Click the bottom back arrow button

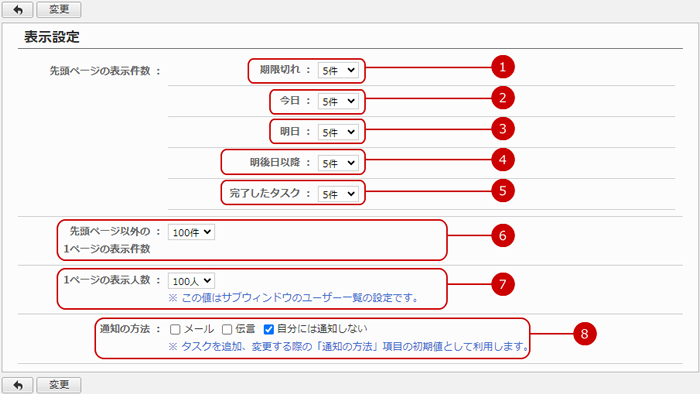17,385
